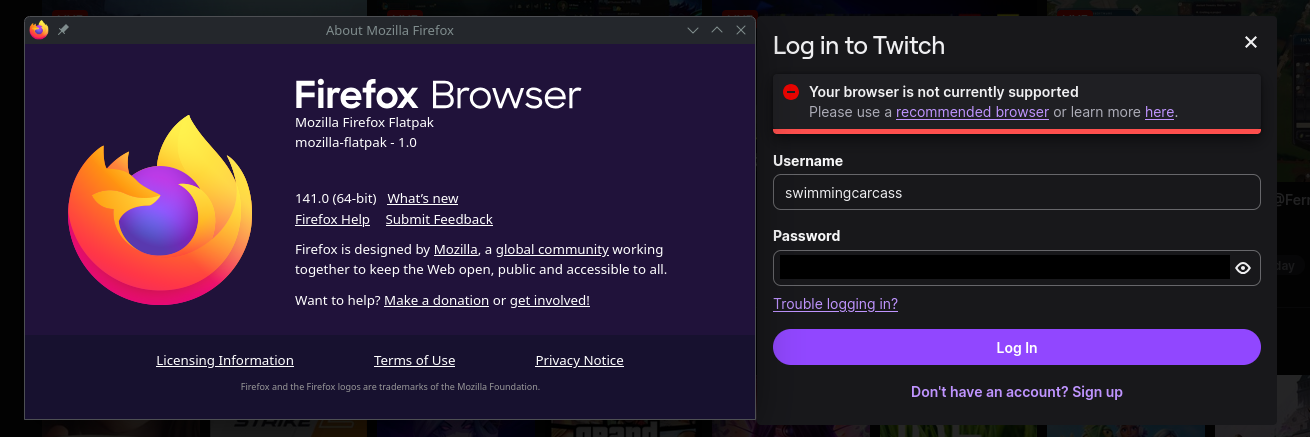Click the mozilla-flatpak - 1.0 text
Viewport: 1310px width, 437px height.
coord(356,142)
